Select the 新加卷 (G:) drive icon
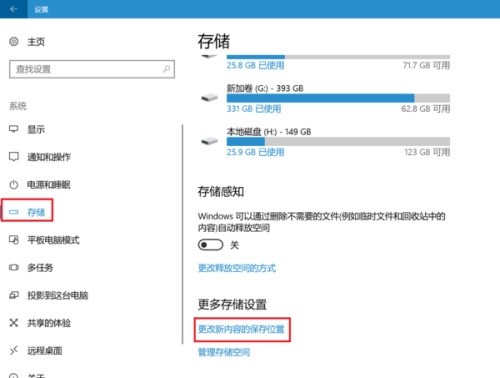Viewport: 500px width, 378px height. click(x=209, y=98)
